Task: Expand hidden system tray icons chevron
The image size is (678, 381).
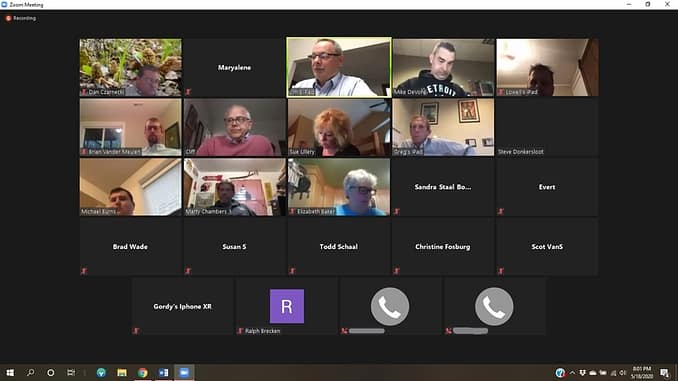Action: (x=572, y=372)
